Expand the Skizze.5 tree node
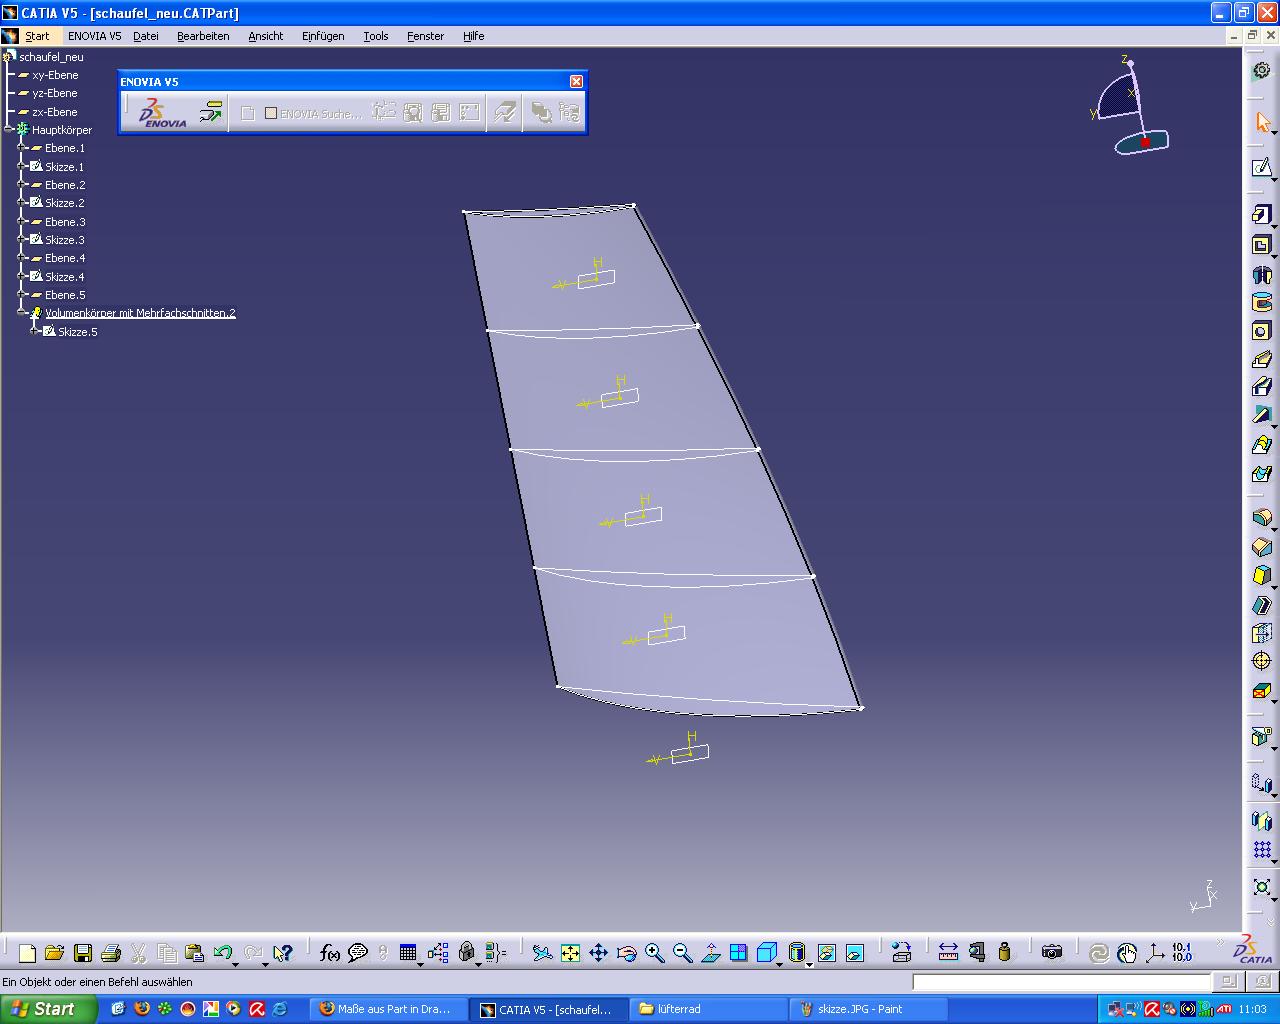Image resolution: width=1280 pixels, height=1024 pixels. pos(35,332)
